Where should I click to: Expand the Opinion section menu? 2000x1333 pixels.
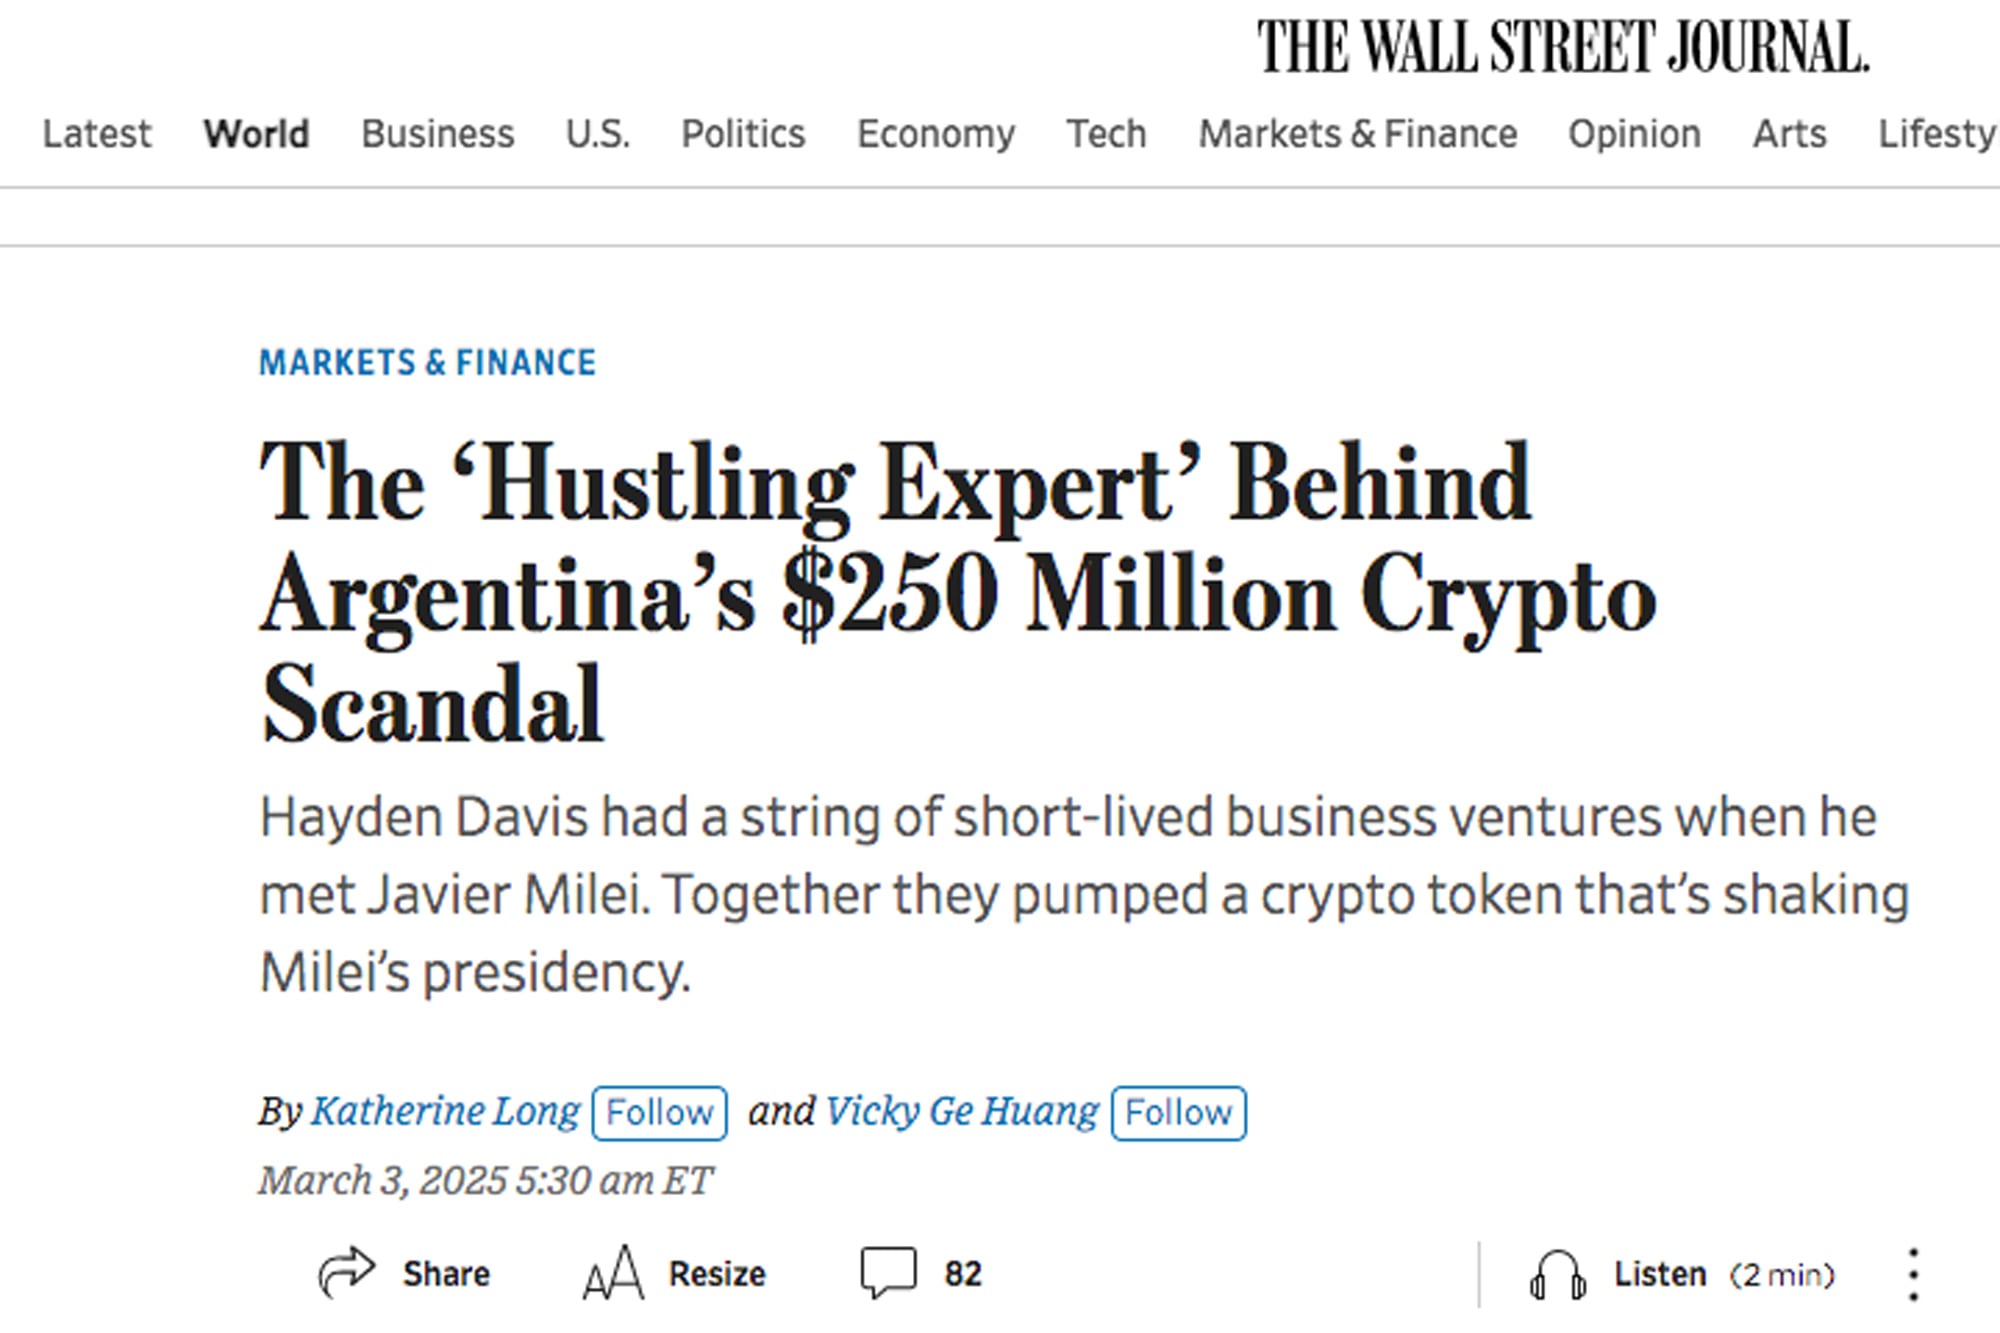coord(1634,133)
